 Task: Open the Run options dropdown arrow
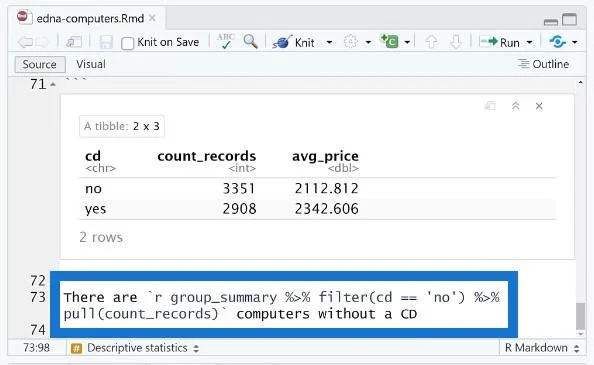click(529, 42)
